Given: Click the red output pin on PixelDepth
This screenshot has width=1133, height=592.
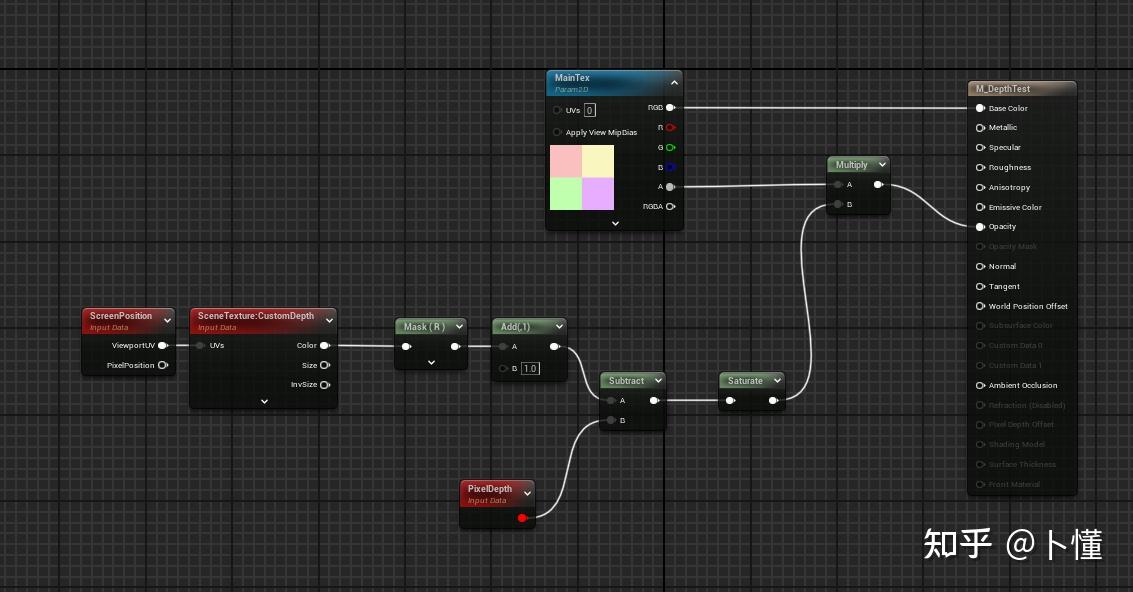Looking at the screenshot, I should click(522, 518).
